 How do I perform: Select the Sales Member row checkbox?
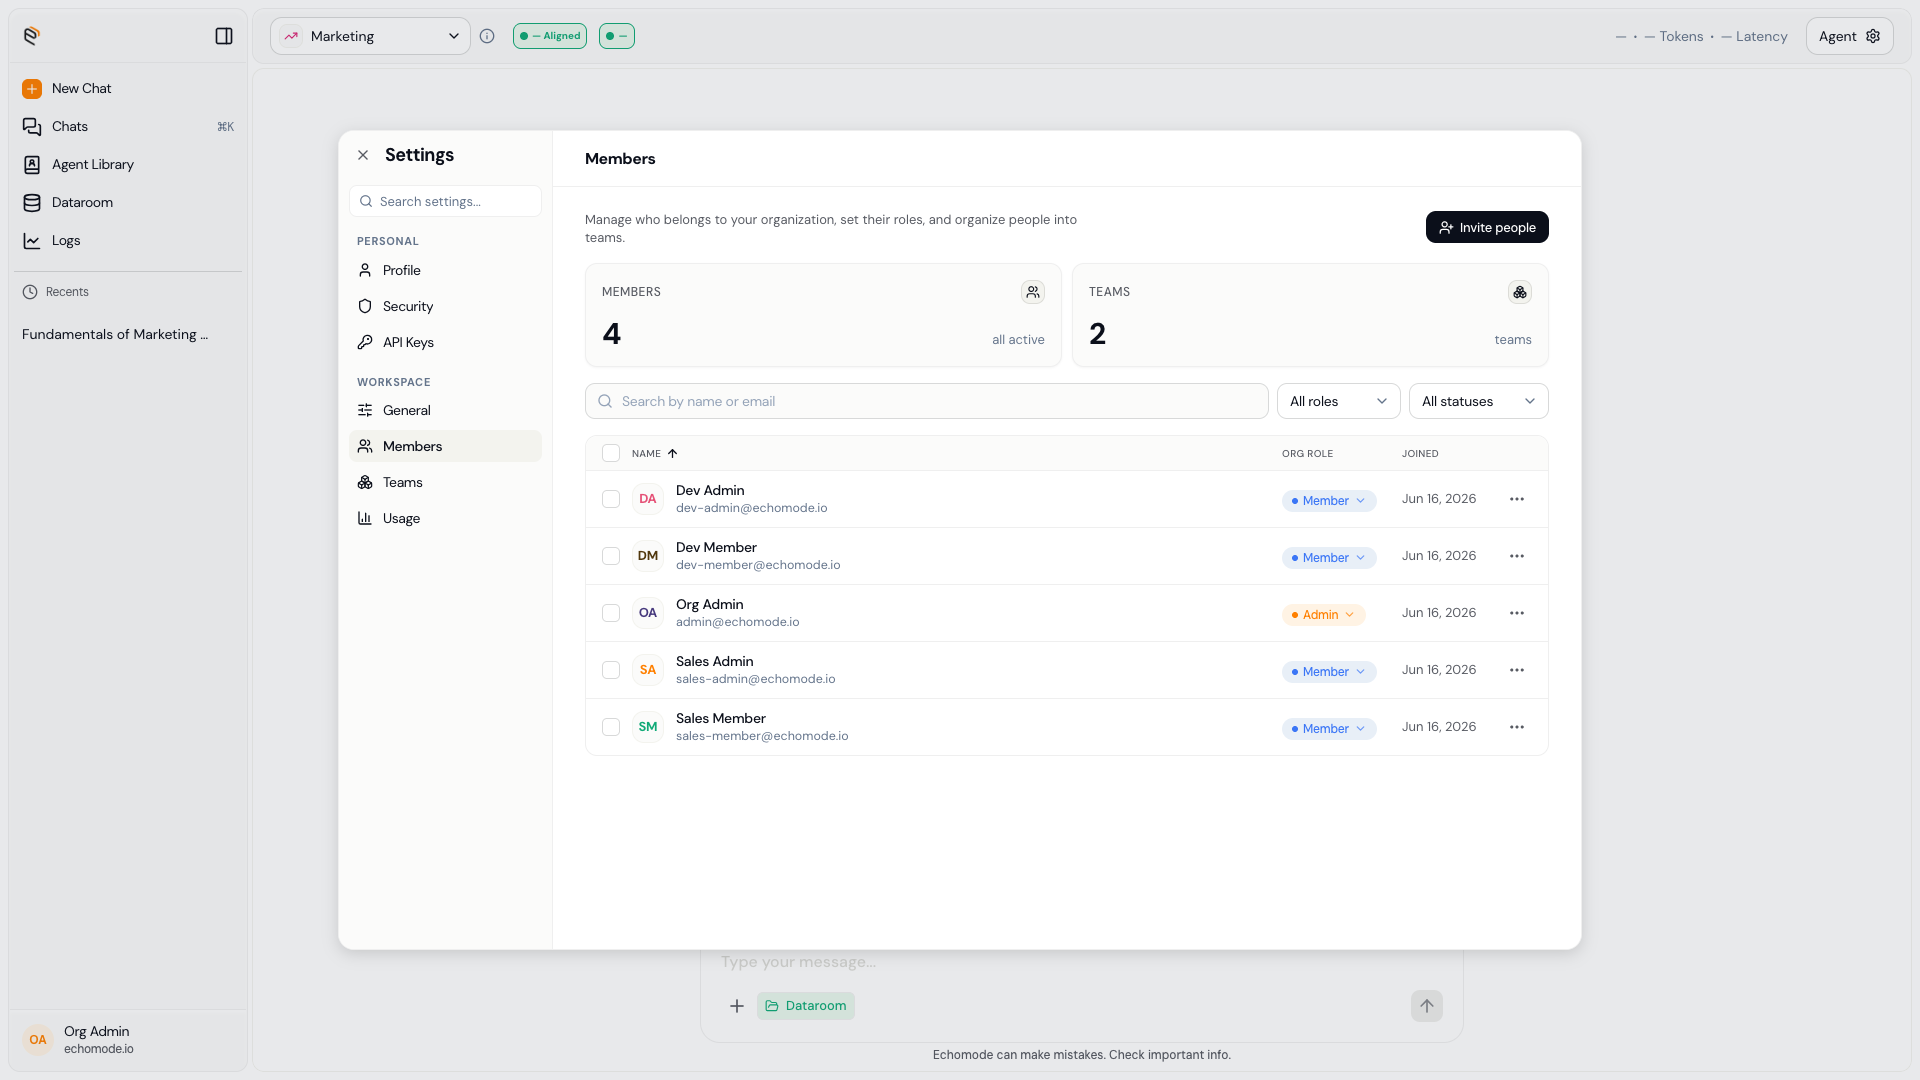[611, 727]
